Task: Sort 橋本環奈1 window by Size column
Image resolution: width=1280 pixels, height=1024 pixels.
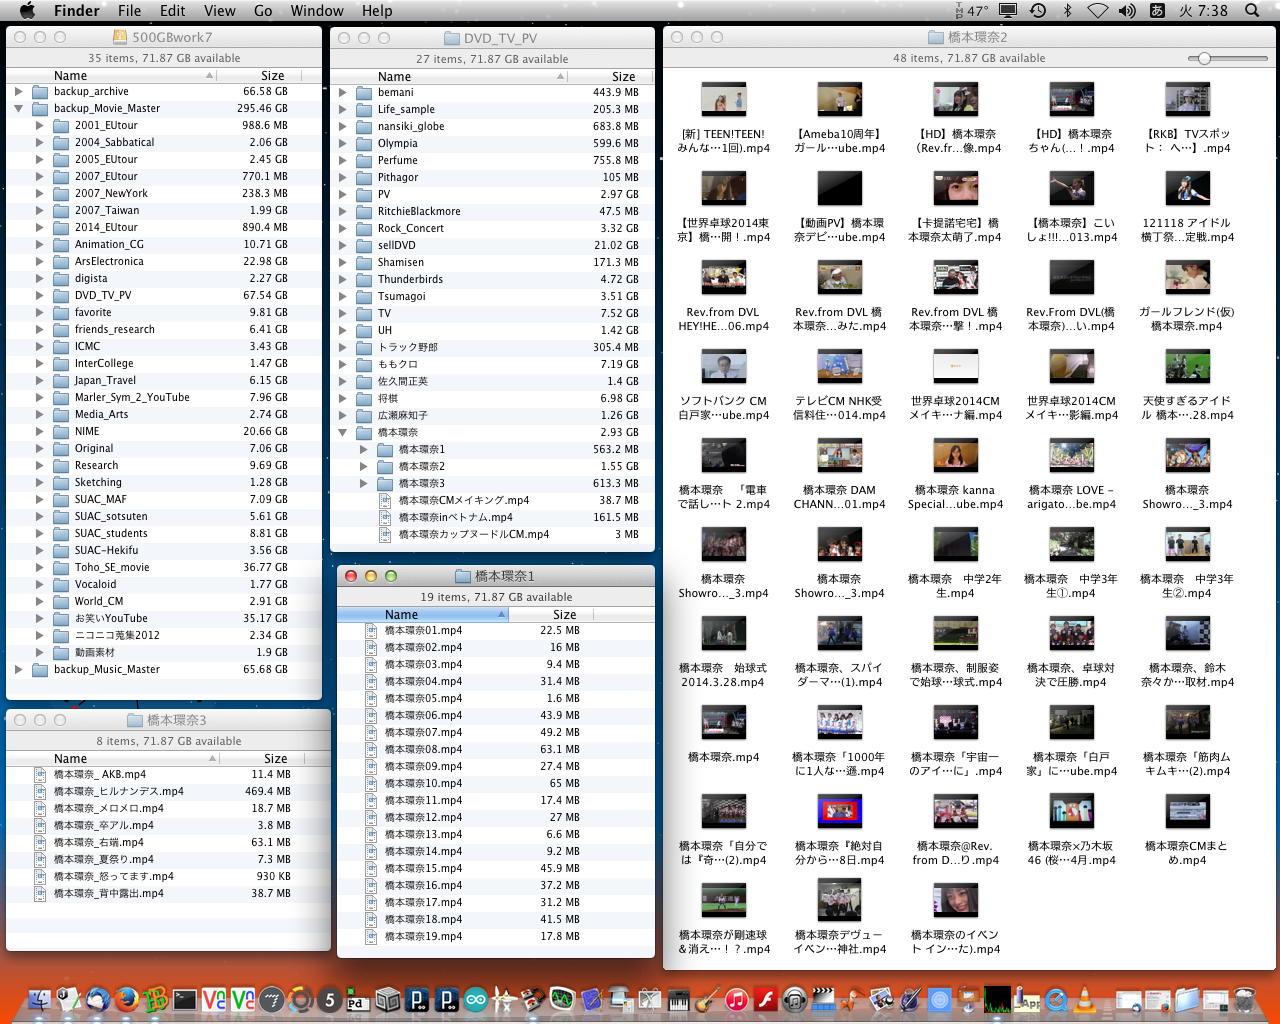Action: tap(565, 614)
